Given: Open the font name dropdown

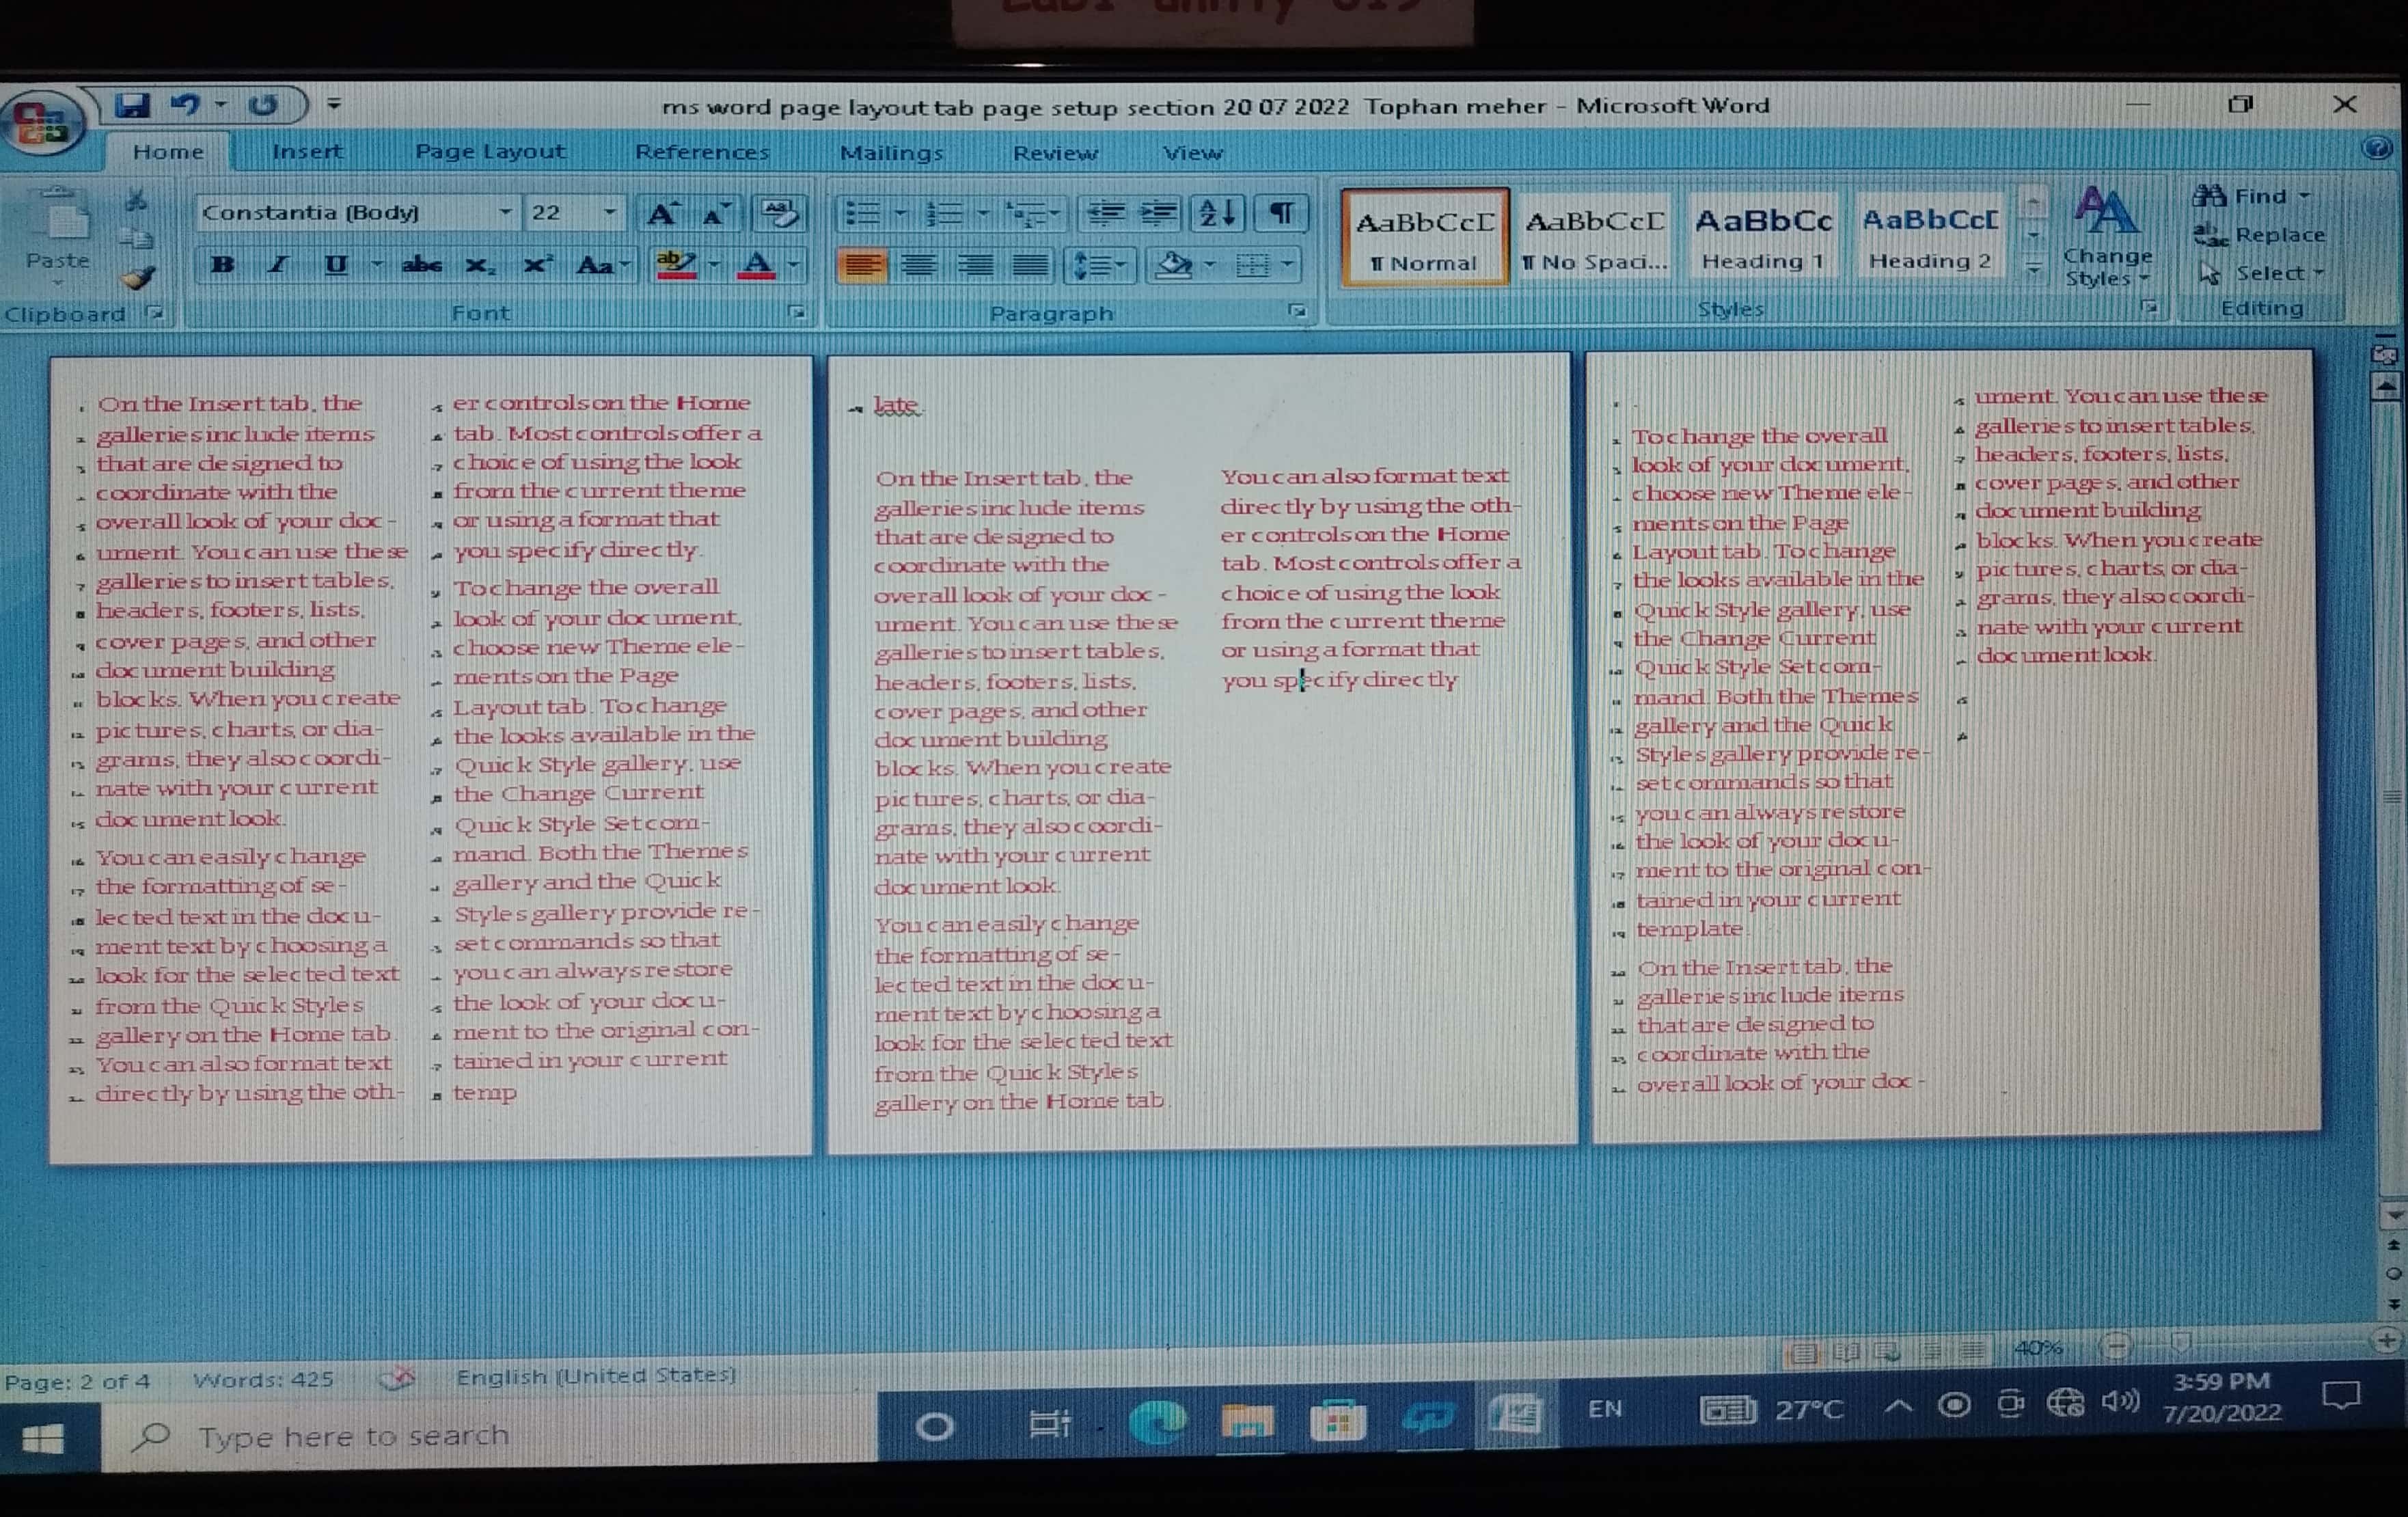Looking at the screenshot, I should [505, 212].
